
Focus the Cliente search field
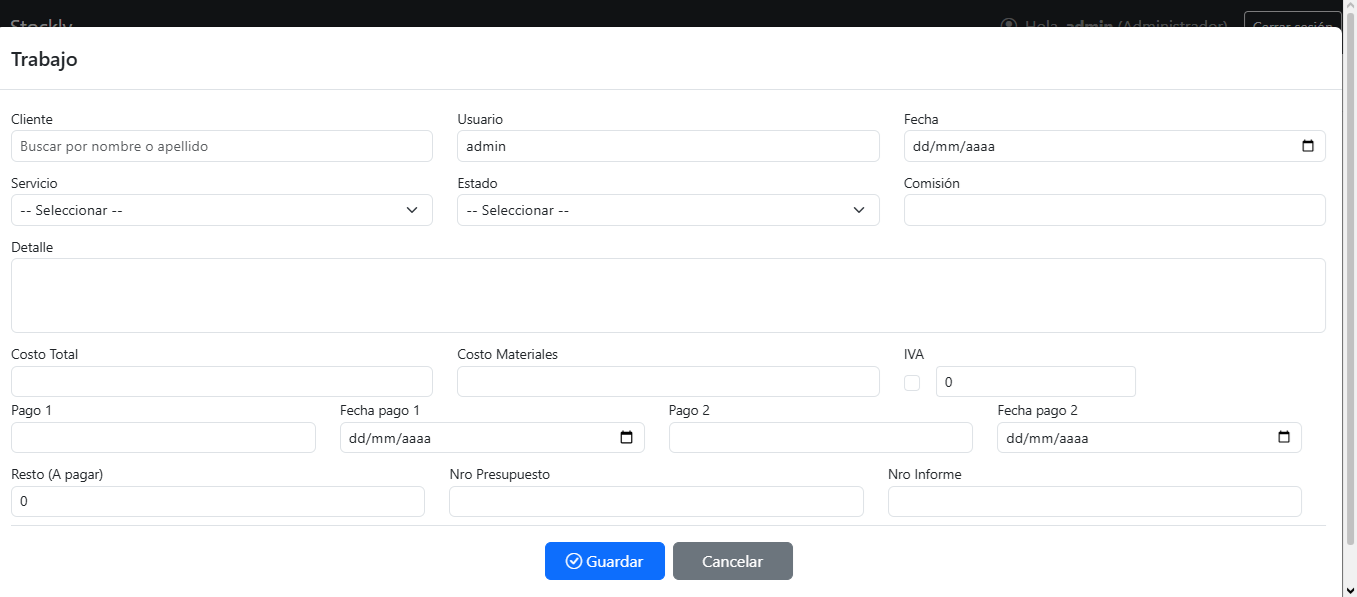pyautogui.click(x=222, y=146)
